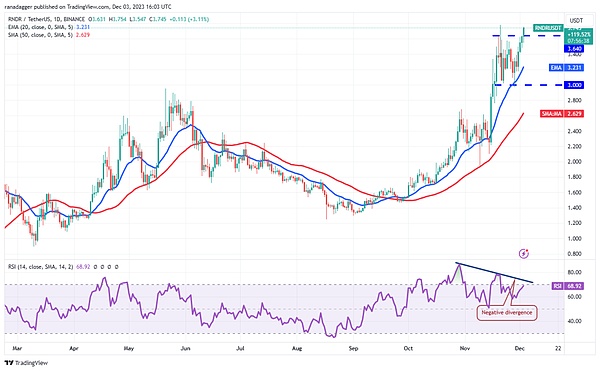Click the purple RSI 68.92 scale tag
The height and width of the screenshot is (371, 600).
[x=567, y=286]
